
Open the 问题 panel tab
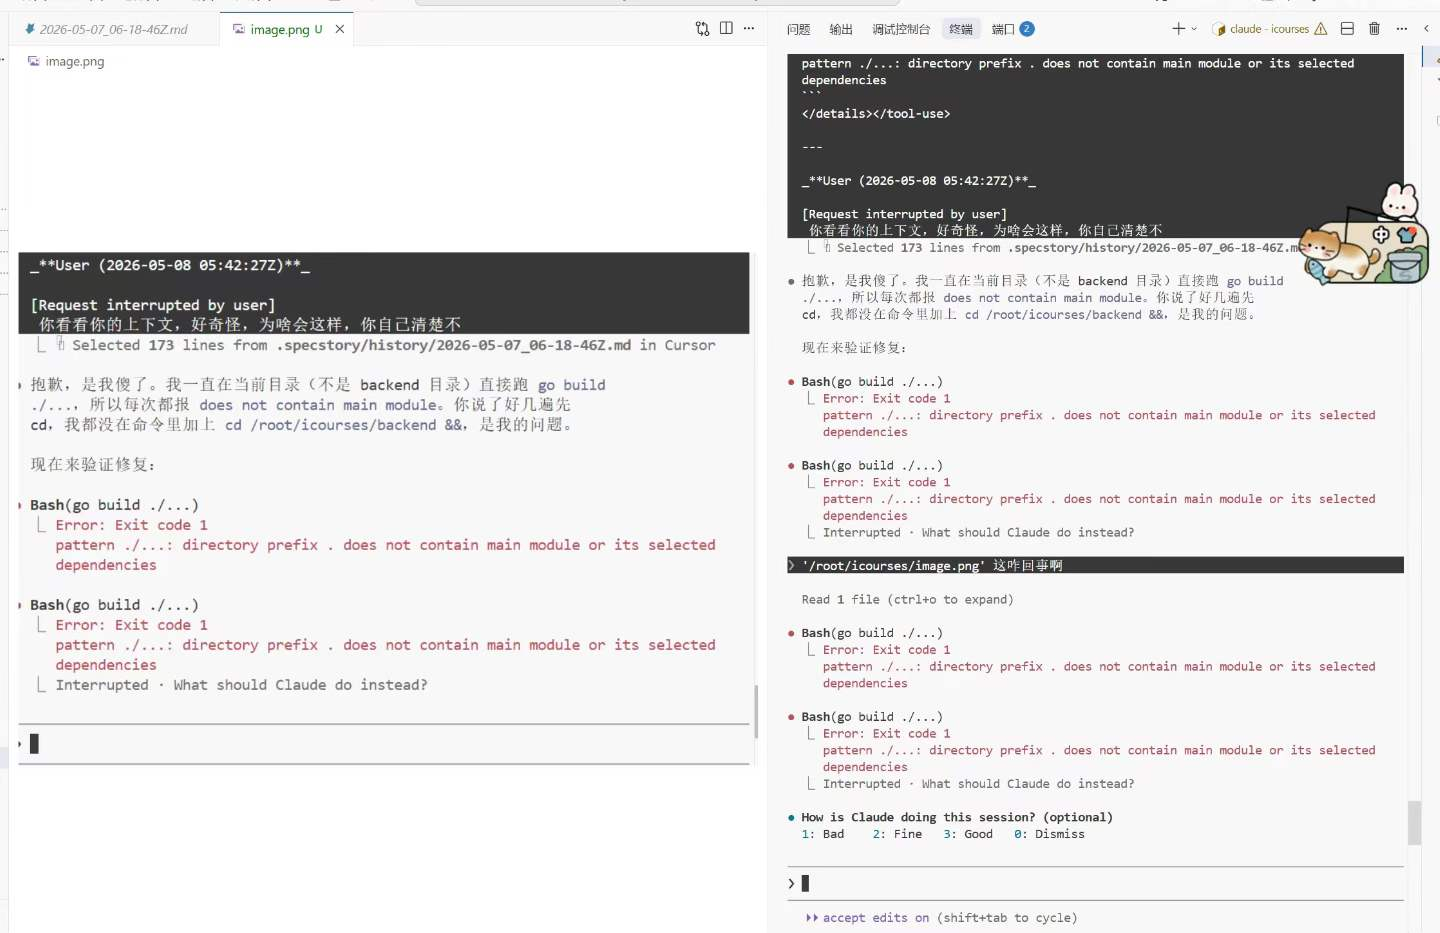[x=799, y=29]
